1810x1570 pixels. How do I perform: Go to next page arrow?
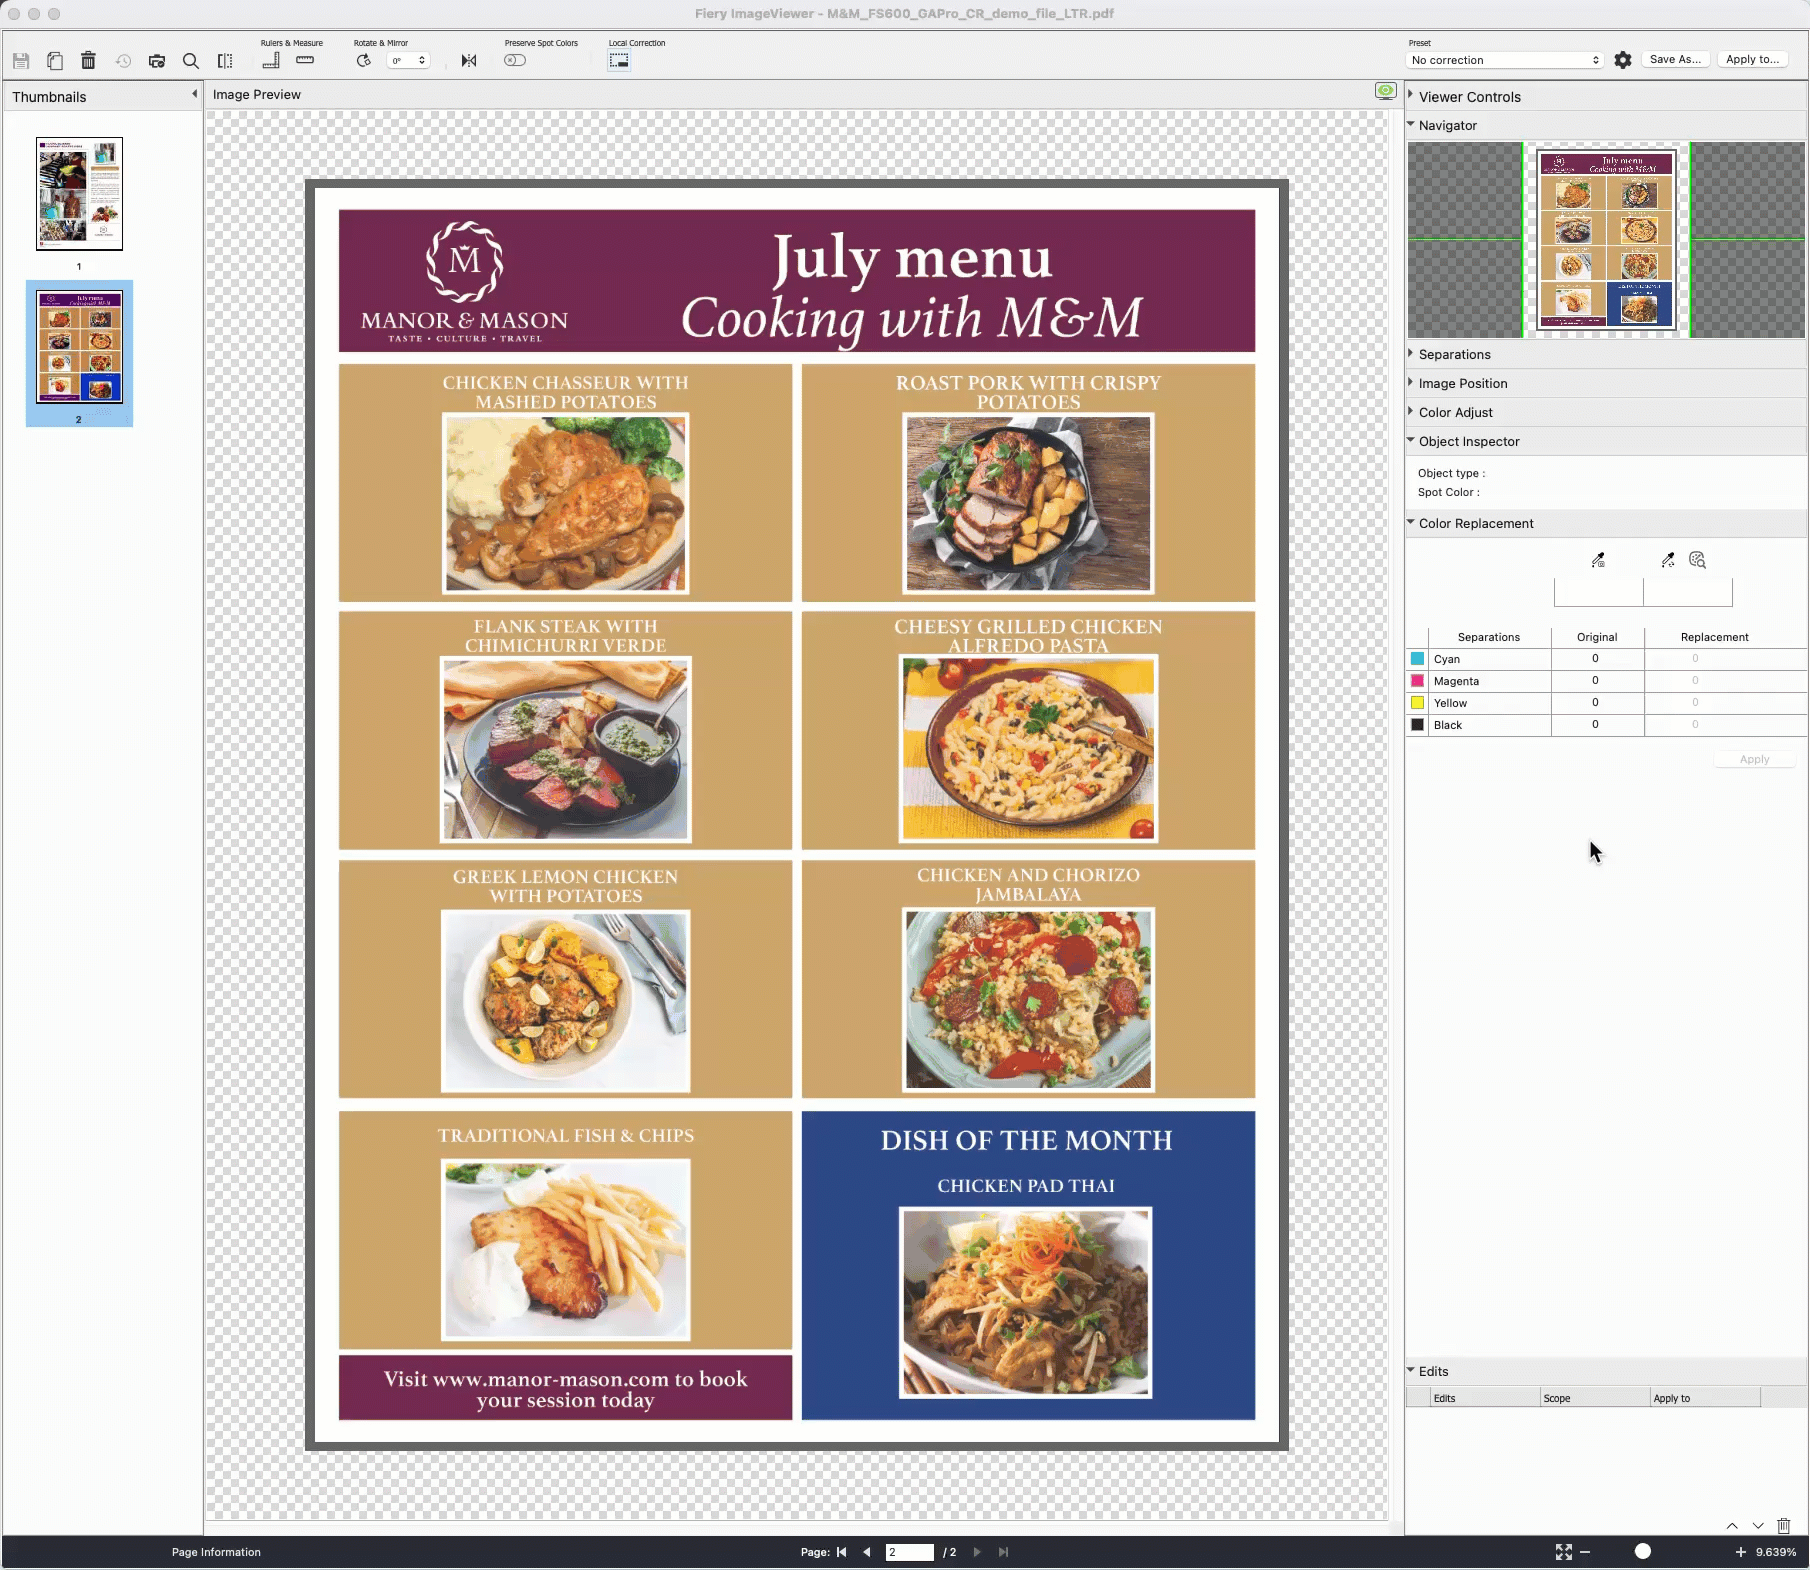tap(977, 1552)
